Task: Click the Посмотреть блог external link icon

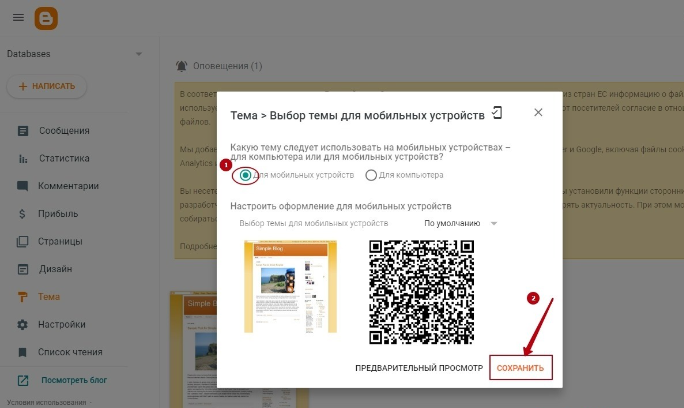Action: (x=23, y=381)
